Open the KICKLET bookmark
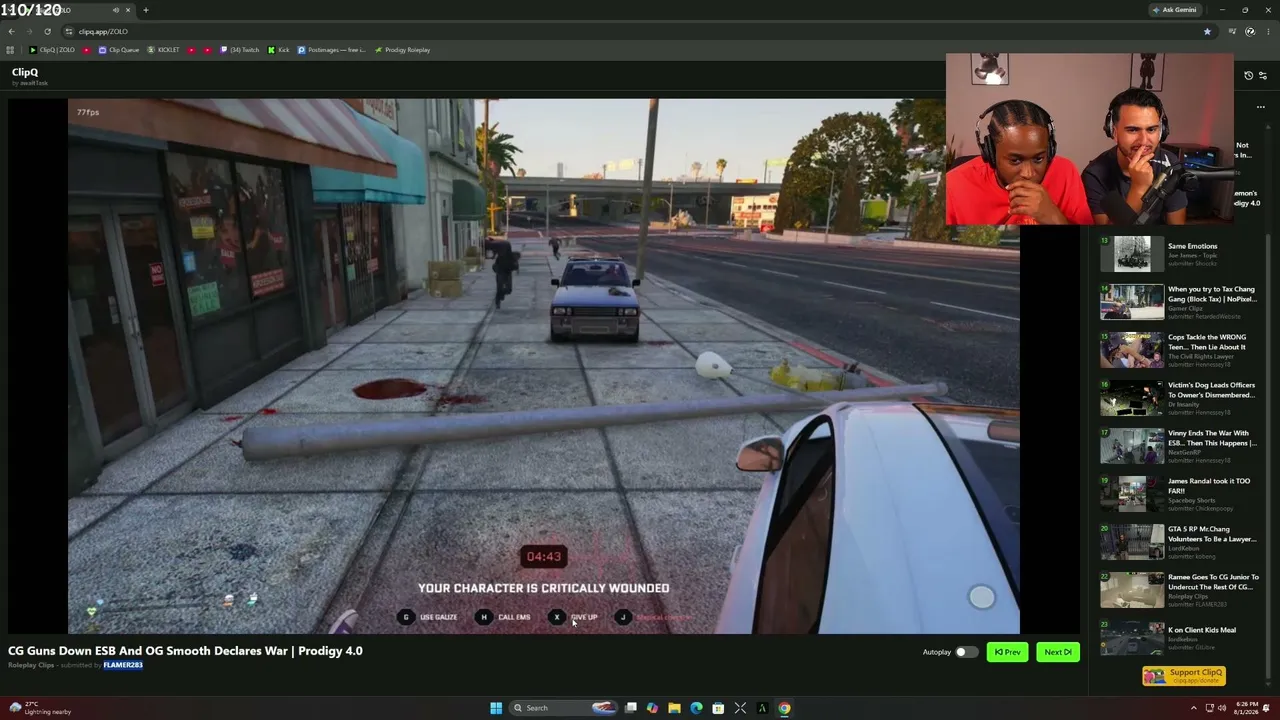Image resolution: width=1280 pixels, height=720 pixels. tap(164, 50)
